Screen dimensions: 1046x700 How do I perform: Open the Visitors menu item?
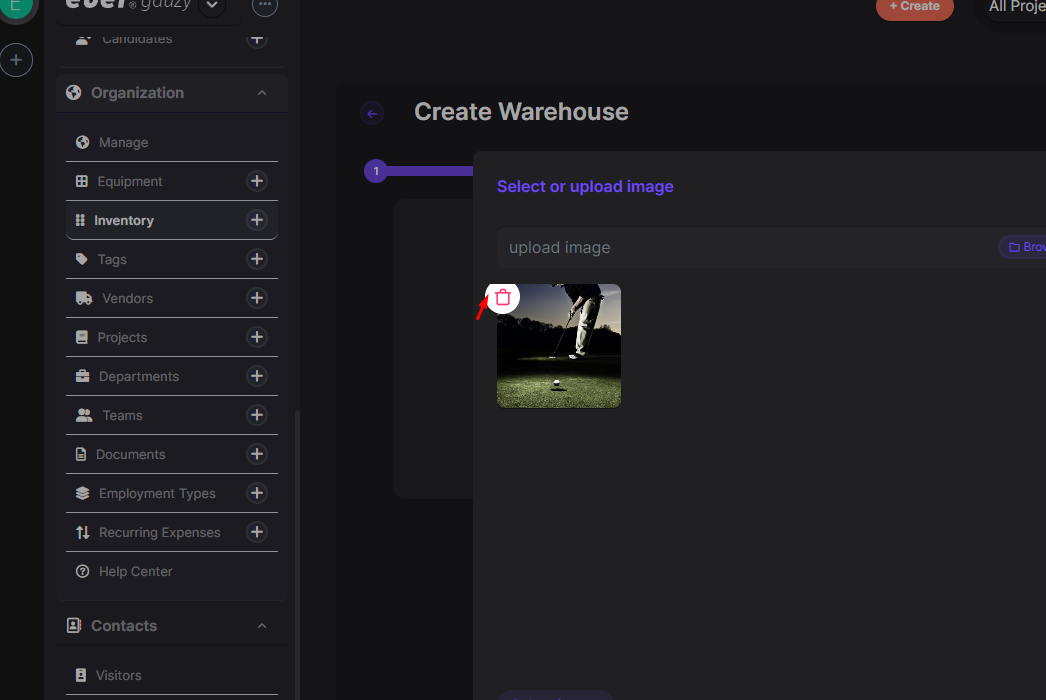click(171, 675)
